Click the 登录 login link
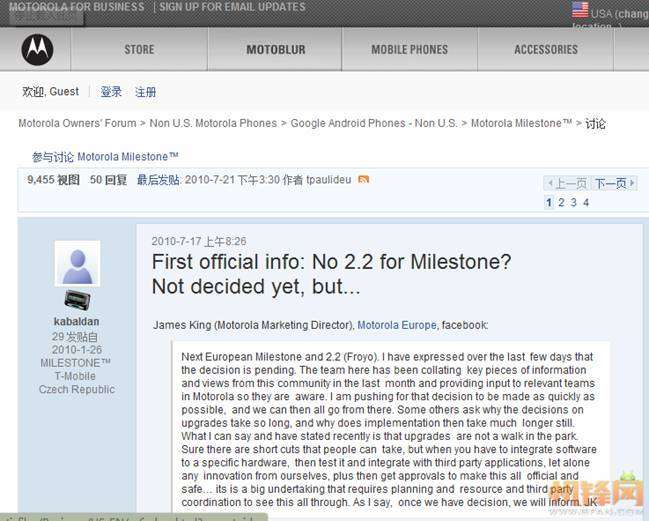The width and height of the screenshot is (649, 521). pos(111,92)
